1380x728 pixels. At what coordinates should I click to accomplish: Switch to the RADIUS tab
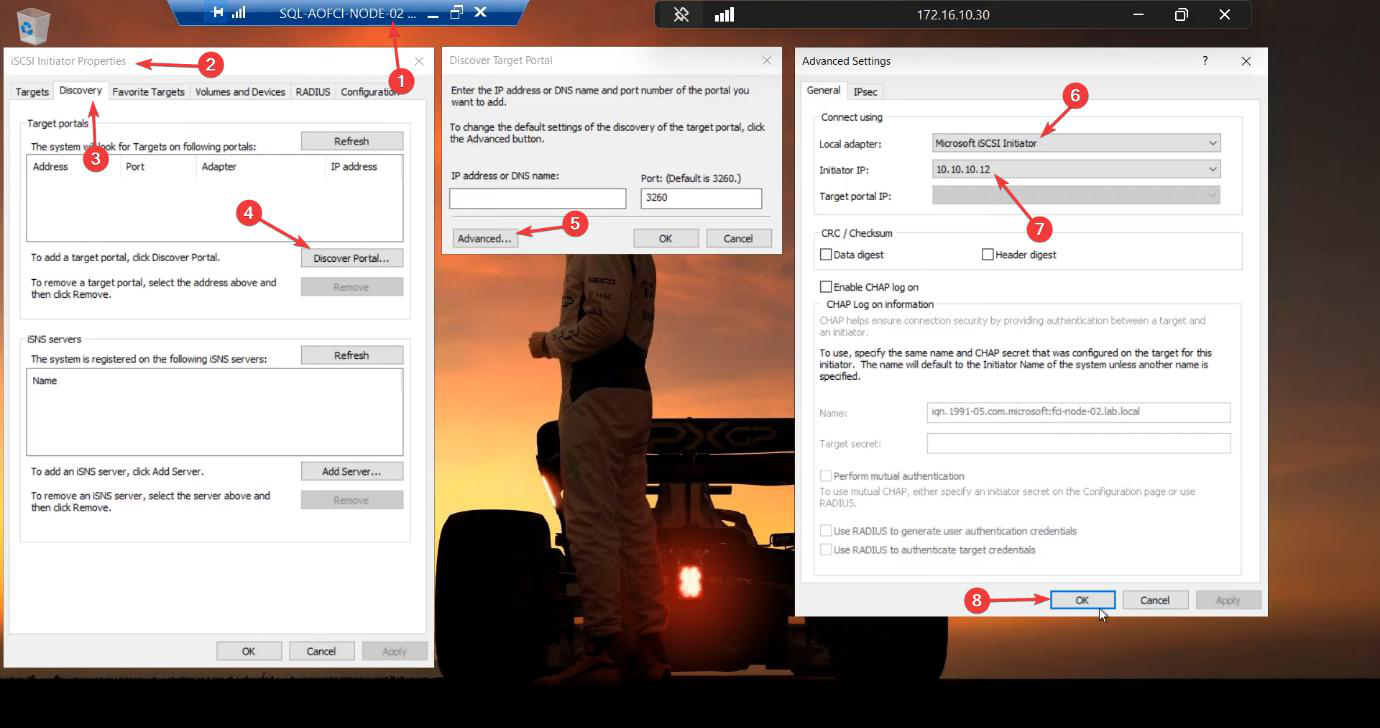(x=313, y=92)
